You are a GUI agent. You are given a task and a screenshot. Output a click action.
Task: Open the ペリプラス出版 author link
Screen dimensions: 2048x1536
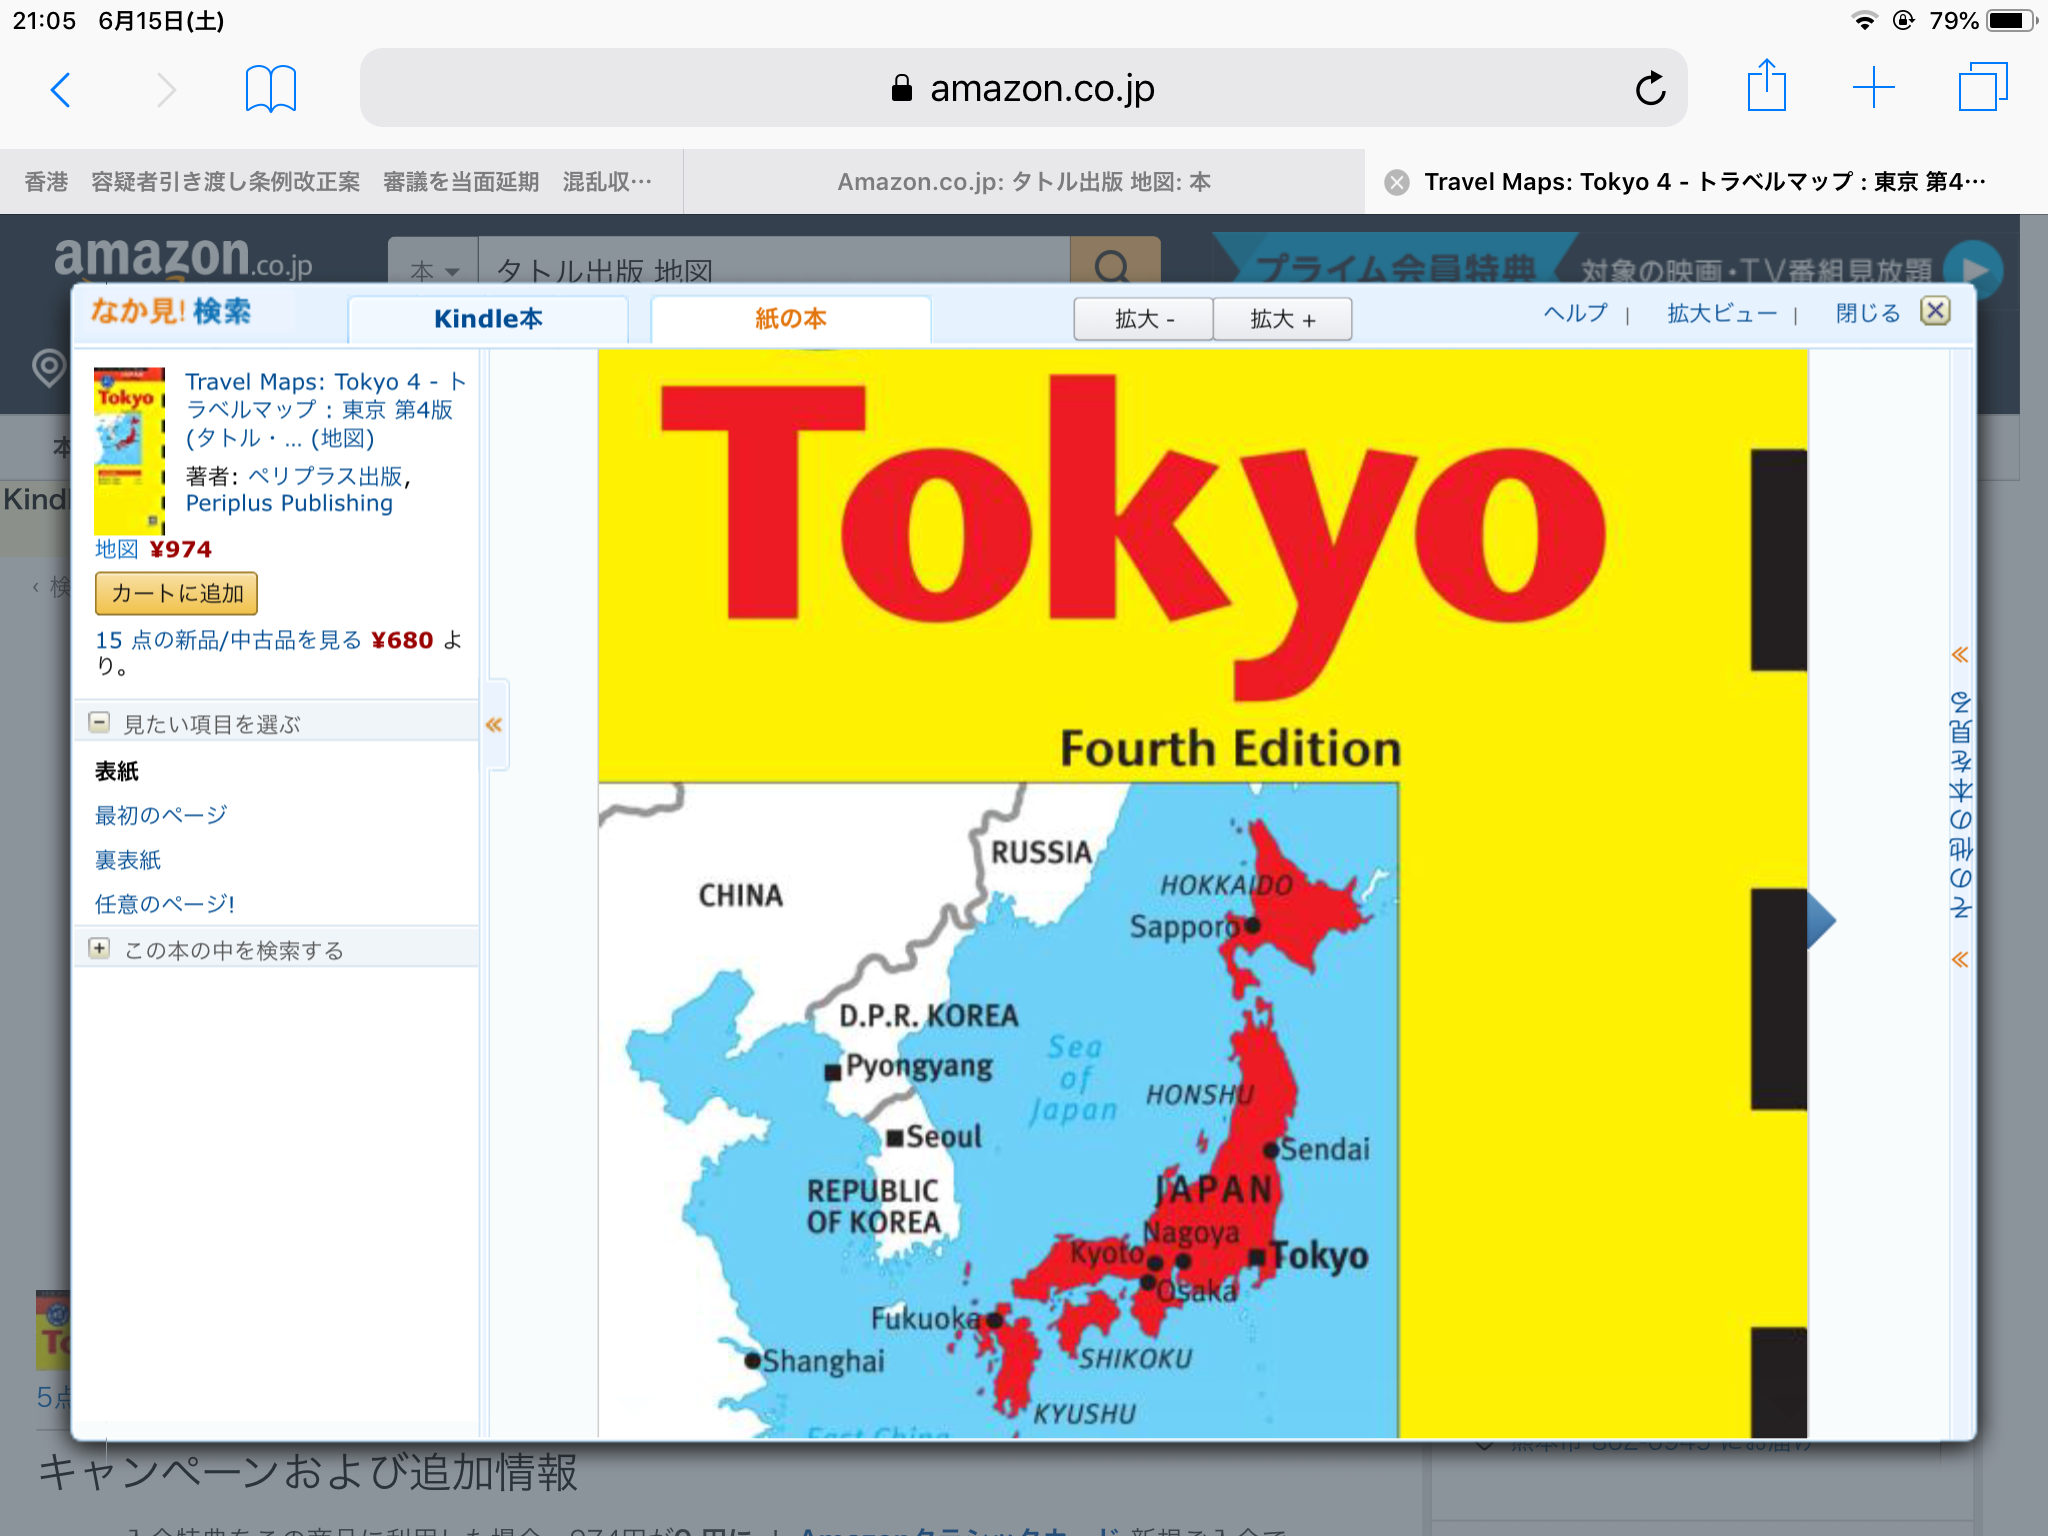tap(325, 476)
